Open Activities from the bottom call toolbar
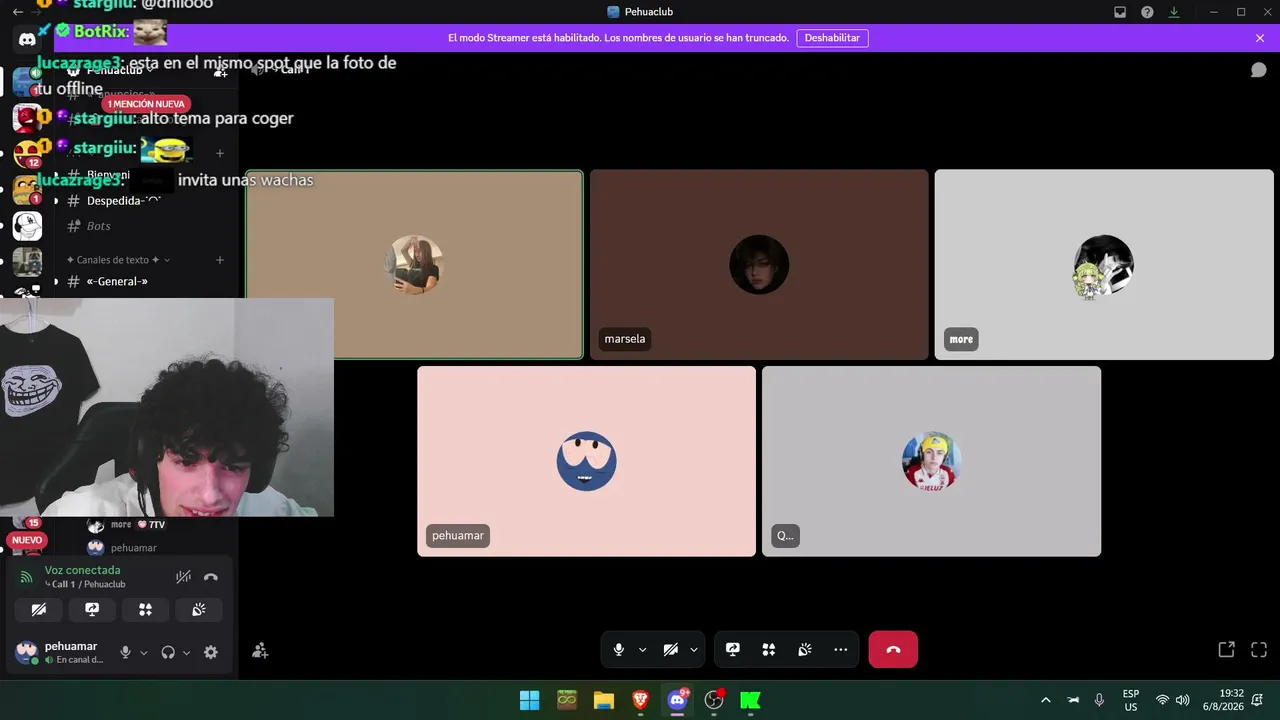 coord(769,650)
